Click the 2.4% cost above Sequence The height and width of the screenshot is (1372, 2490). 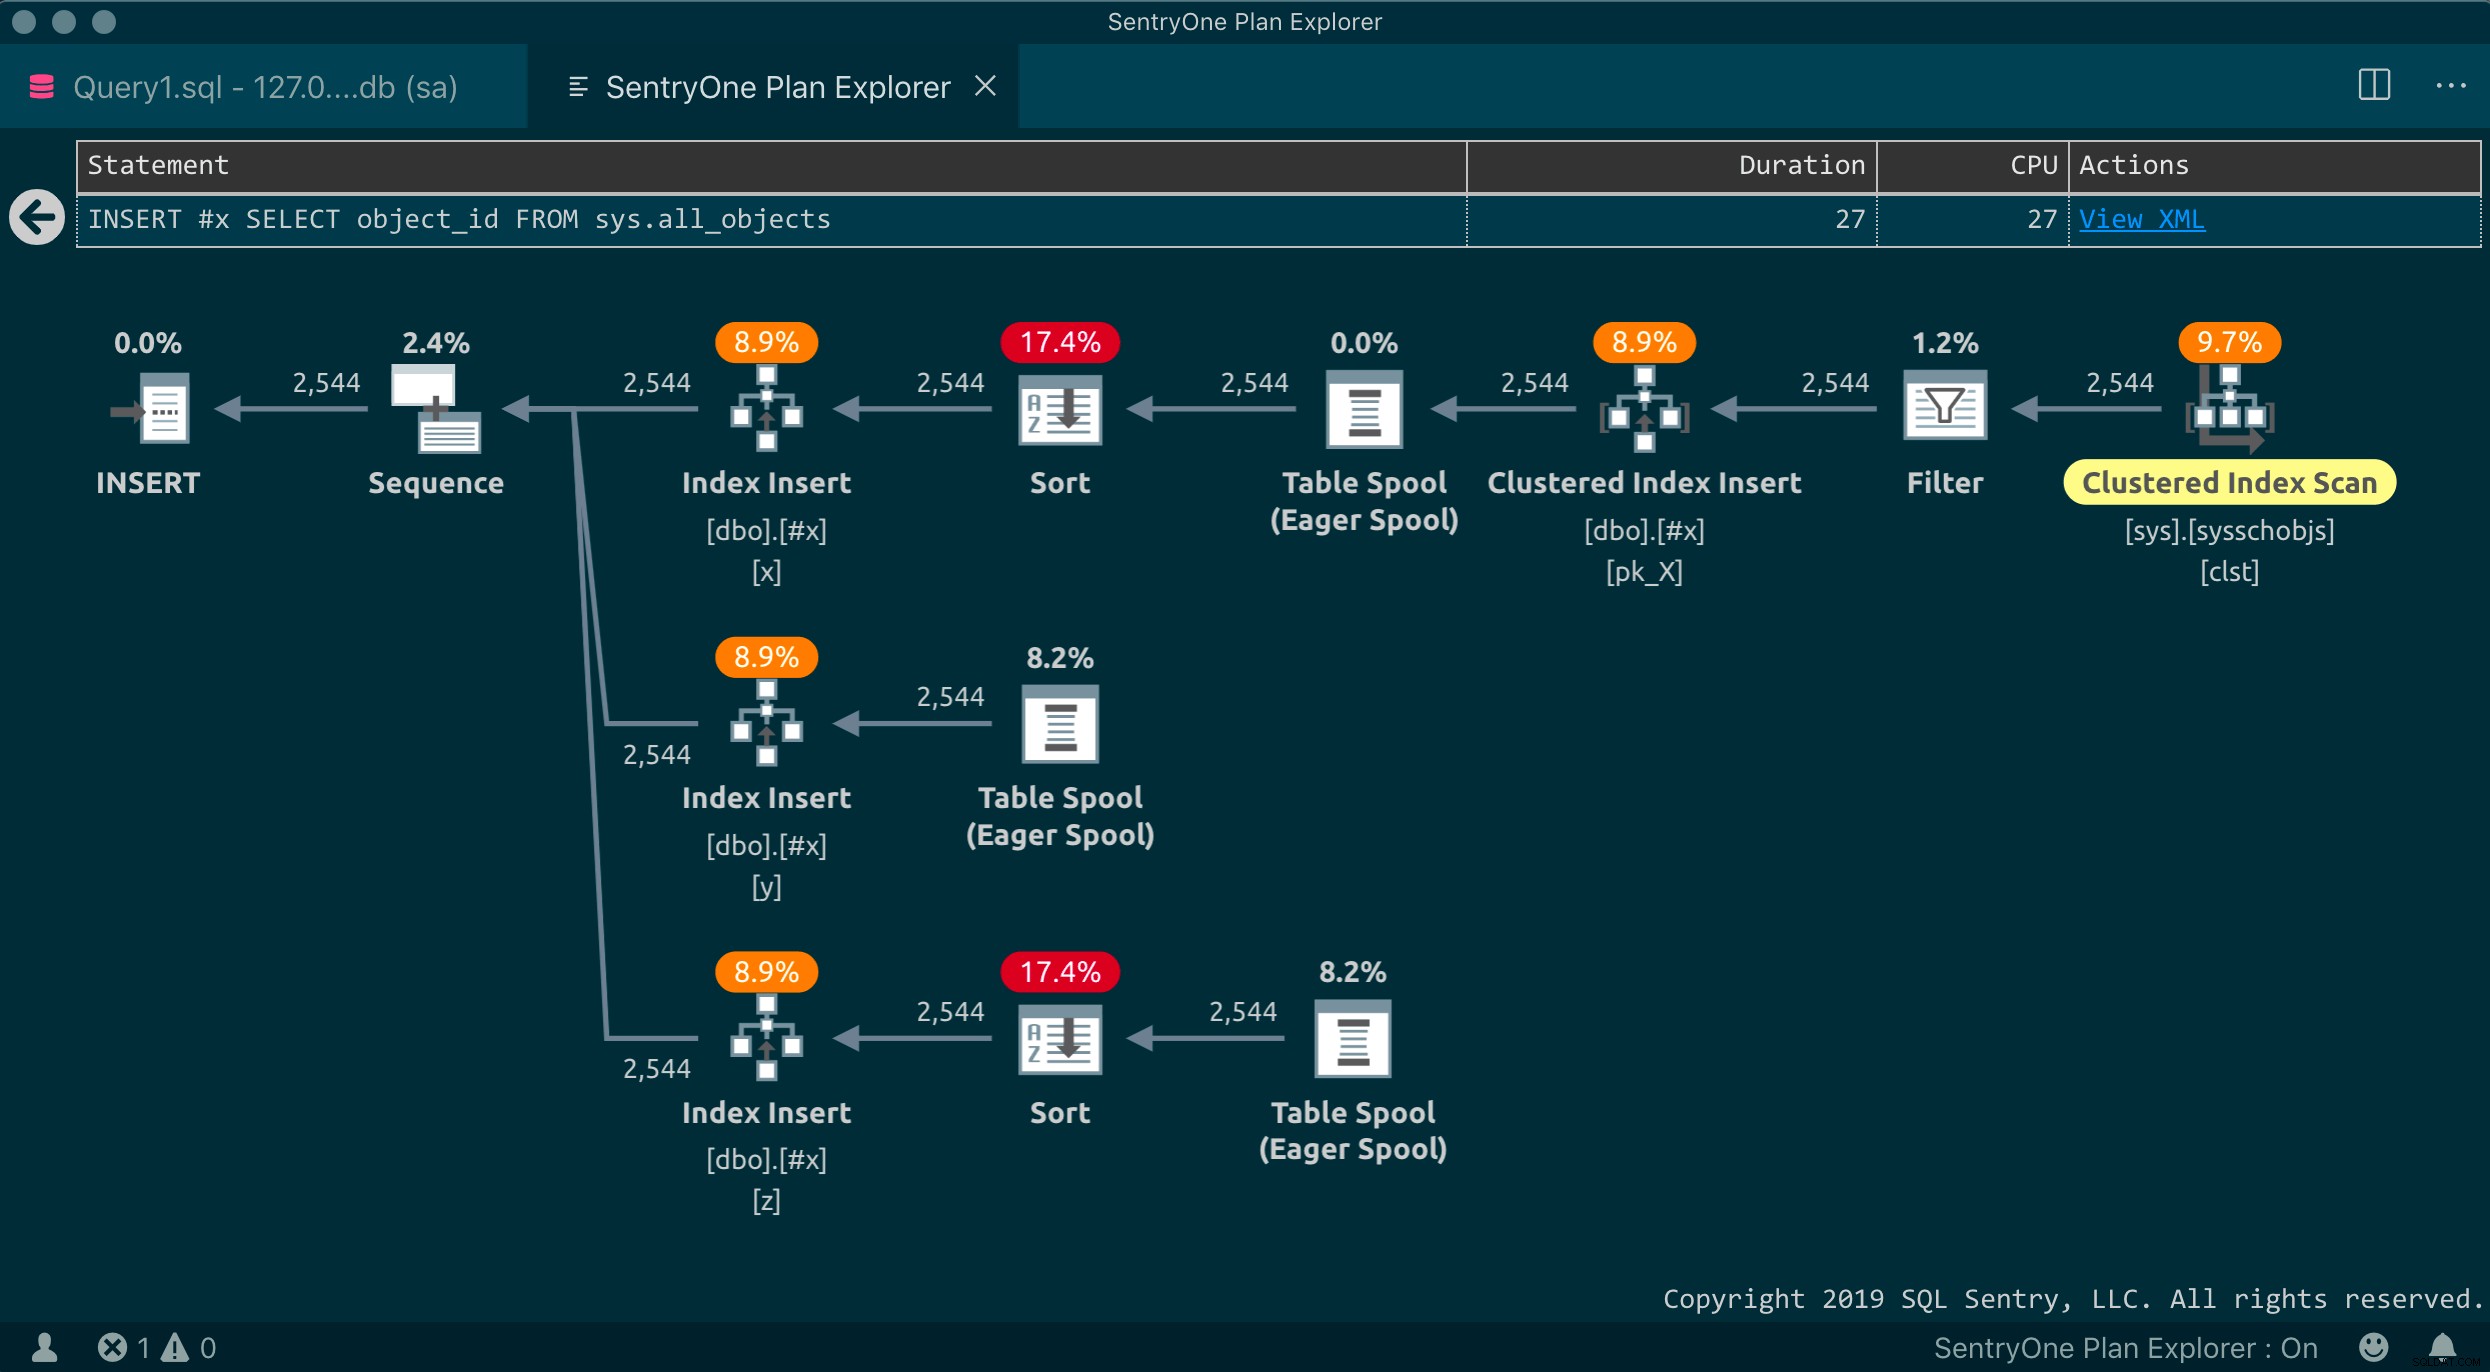[436, 343]
